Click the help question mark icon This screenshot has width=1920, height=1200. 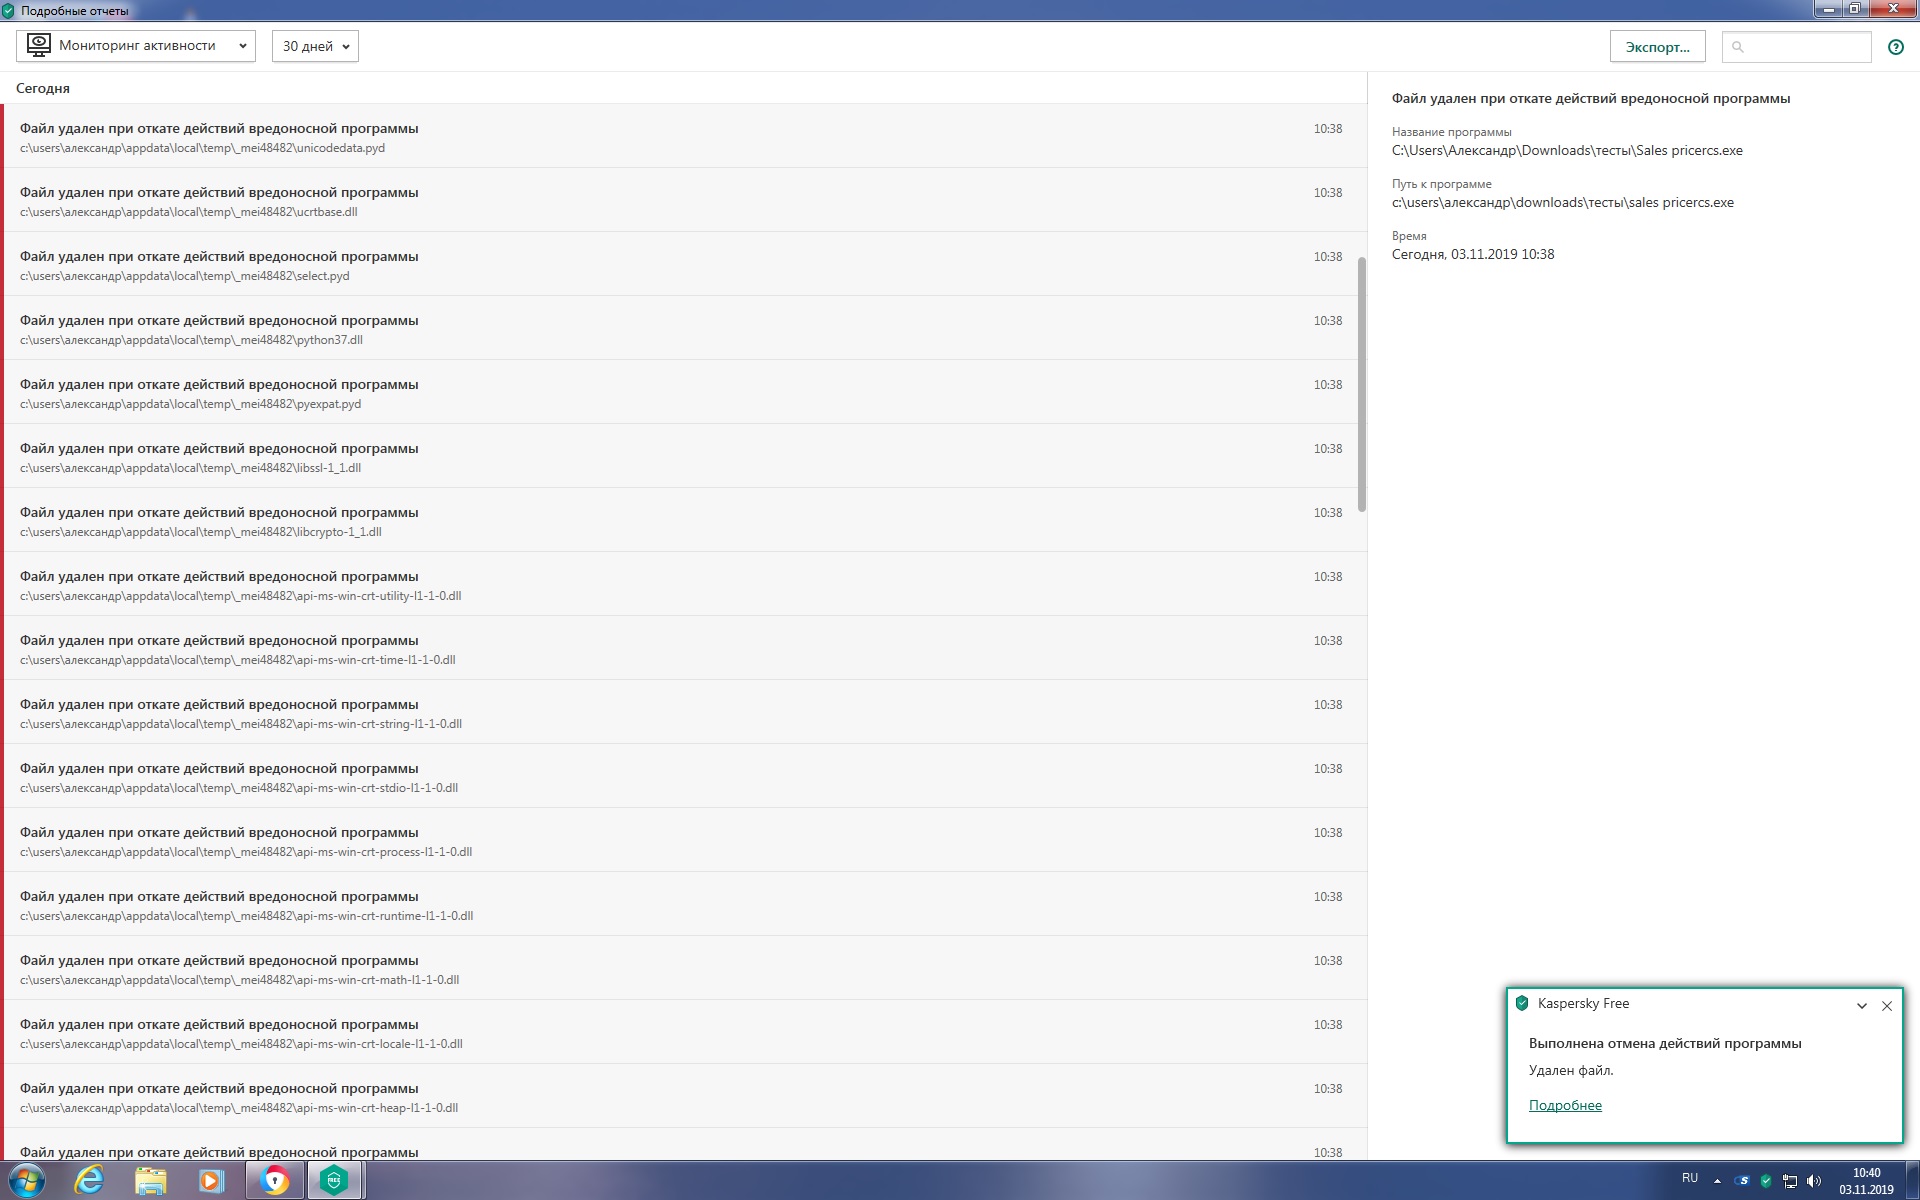click(1895, 47)
